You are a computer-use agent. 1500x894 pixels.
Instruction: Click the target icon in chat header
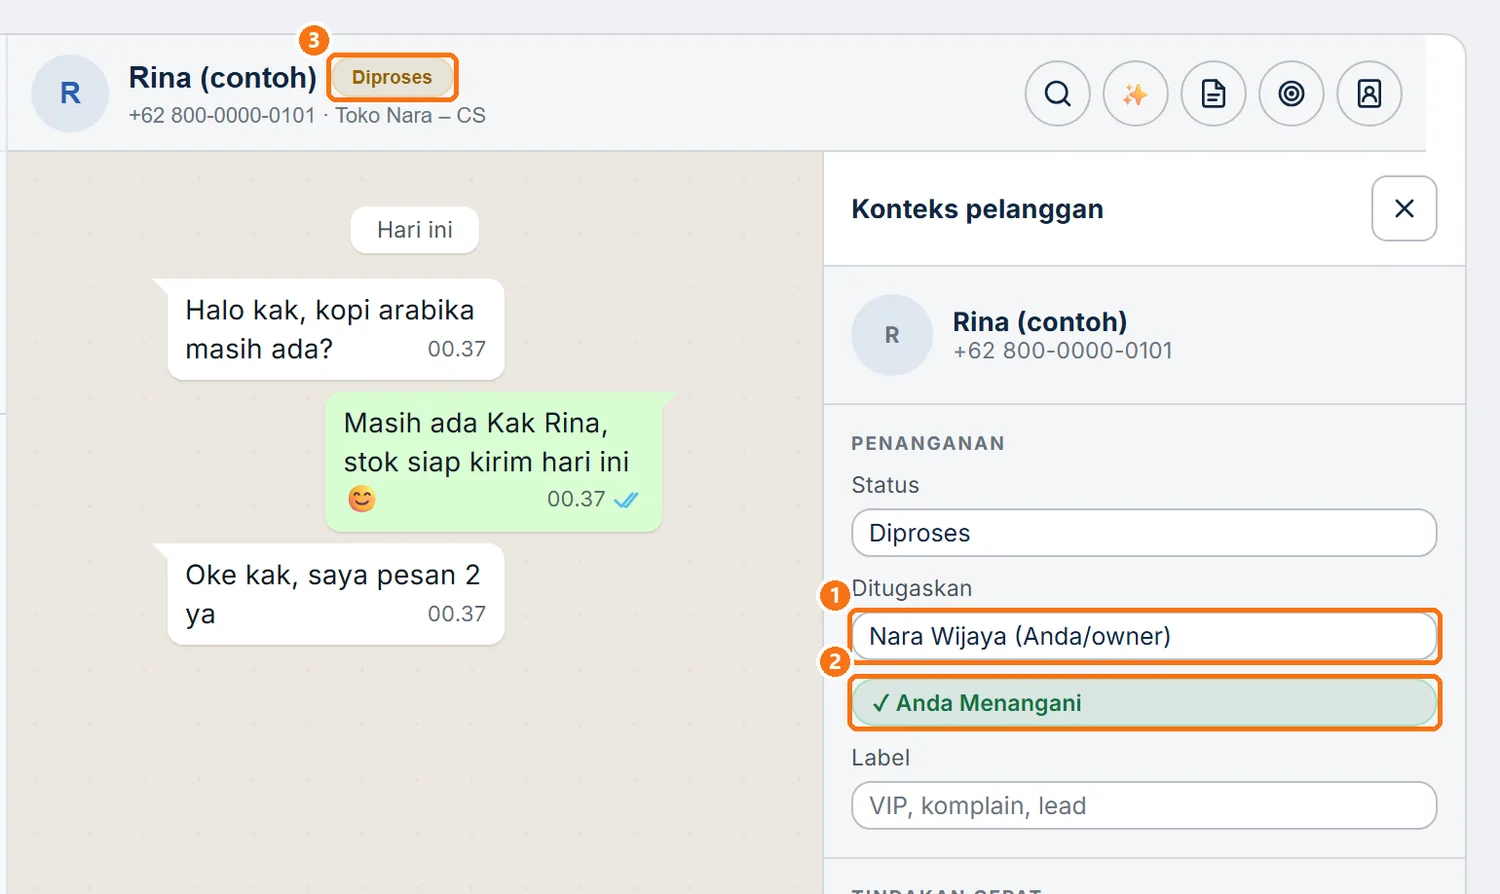1291,94
